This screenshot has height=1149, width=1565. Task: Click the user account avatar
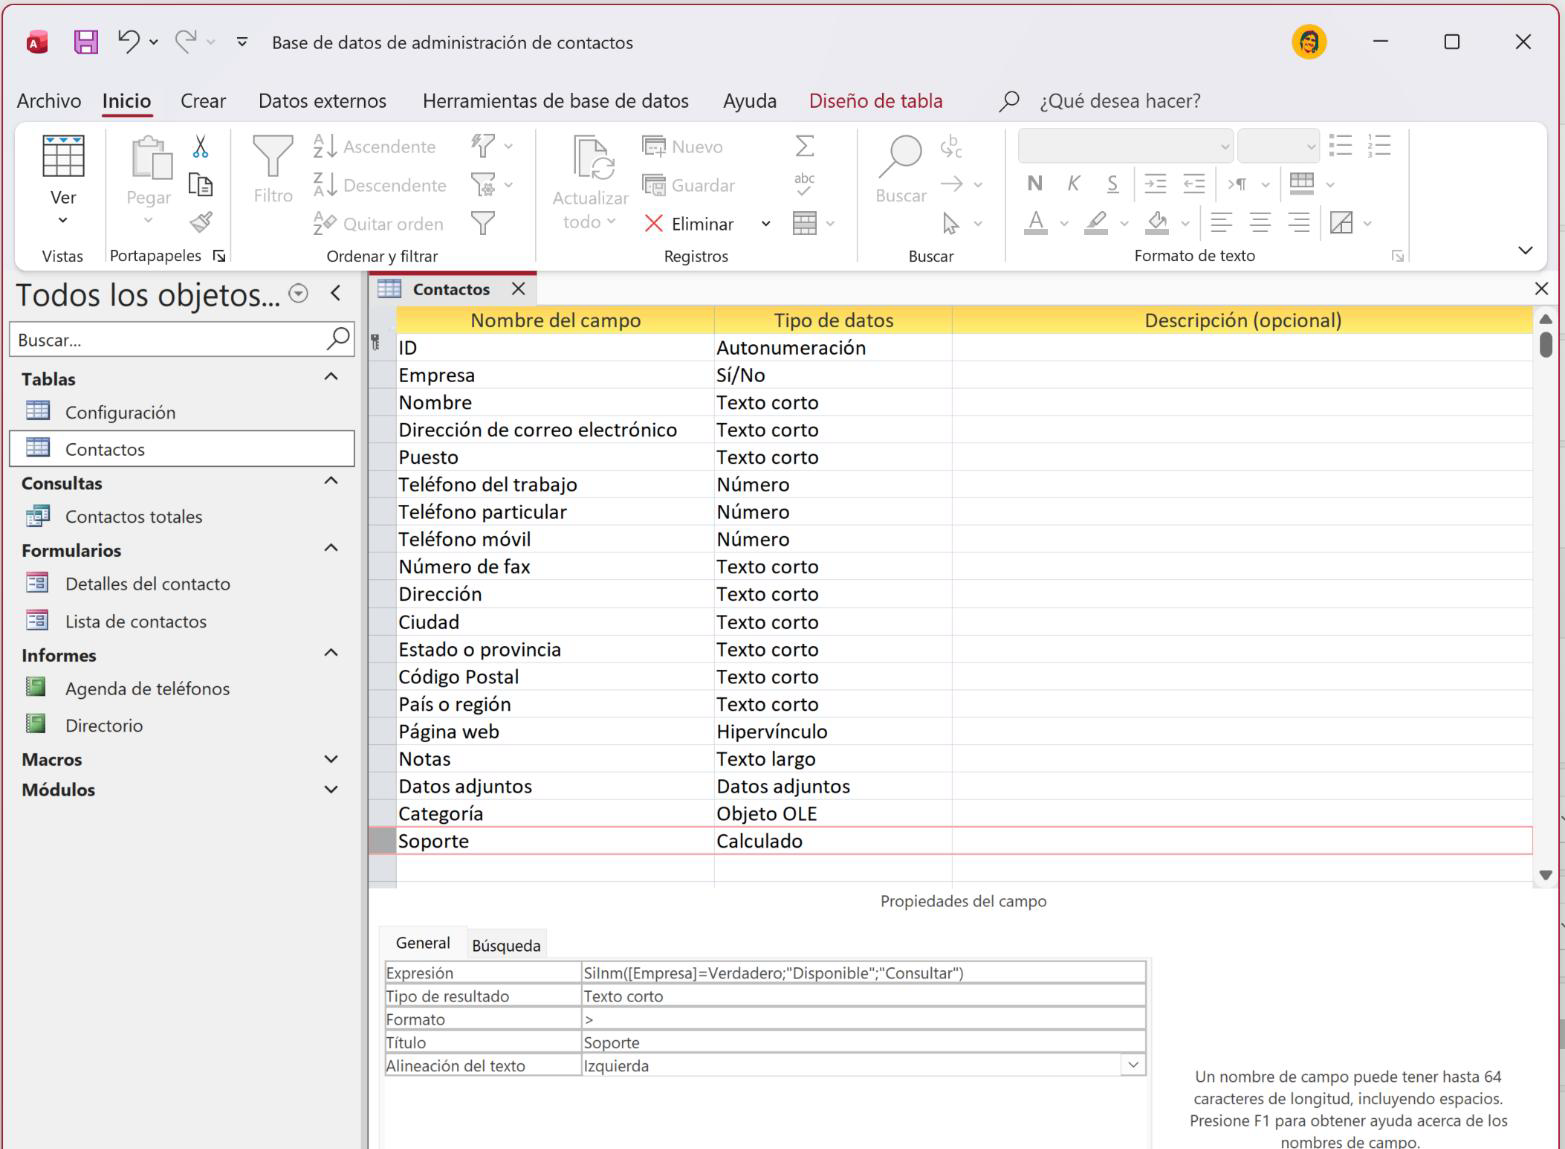(1309, 42)
